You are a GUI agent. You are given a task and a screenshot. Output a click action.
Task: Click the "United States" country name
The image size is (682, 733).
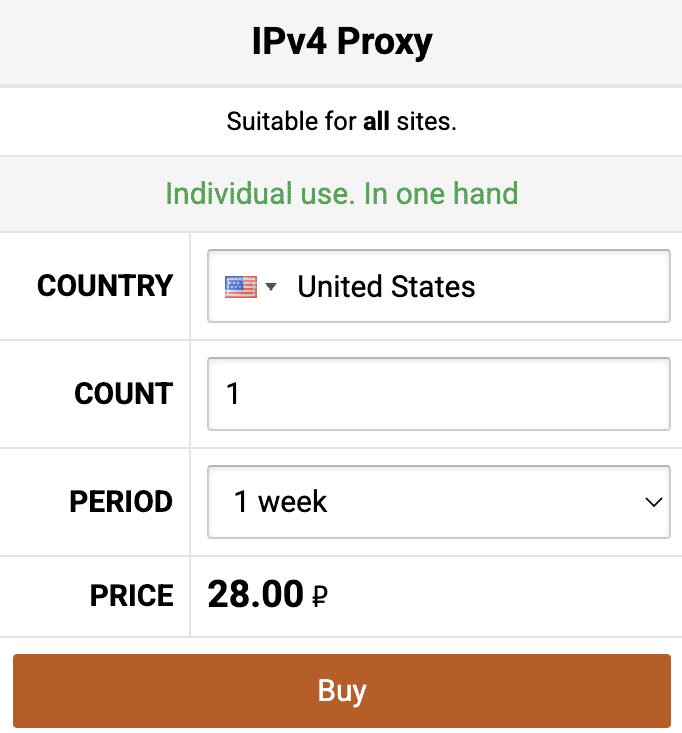coord(386,287)
